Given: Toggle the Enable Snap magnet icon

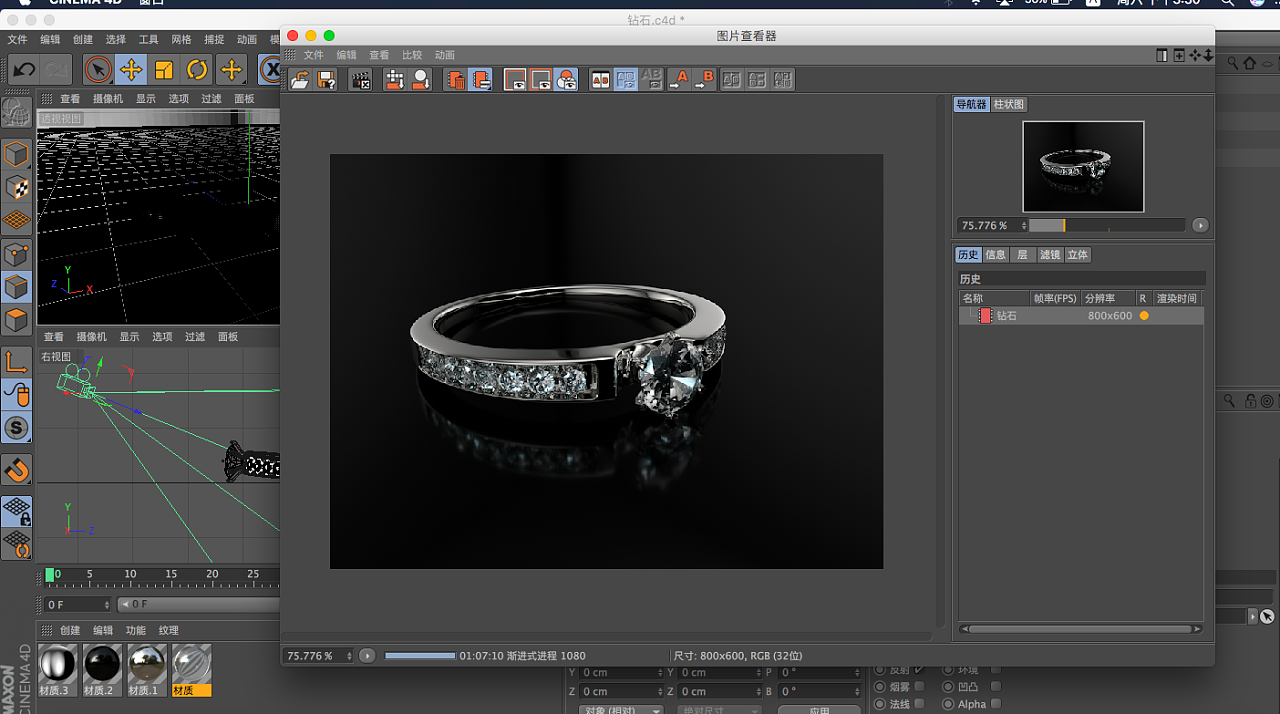Looking at the screenshot, I should tap(16, 470).
